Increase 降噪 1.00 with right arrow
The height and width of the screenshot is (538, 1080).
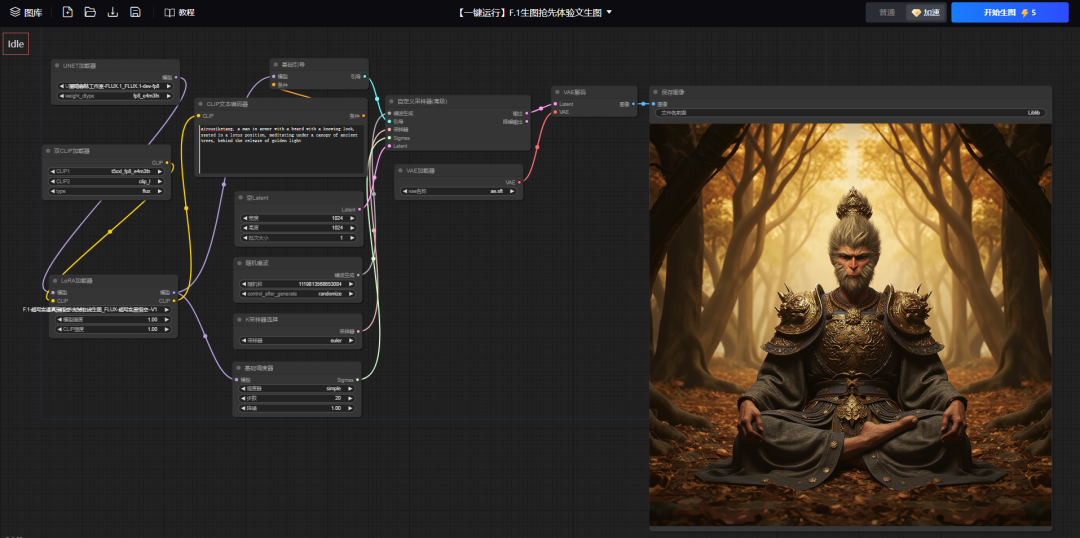click(353, 408)
